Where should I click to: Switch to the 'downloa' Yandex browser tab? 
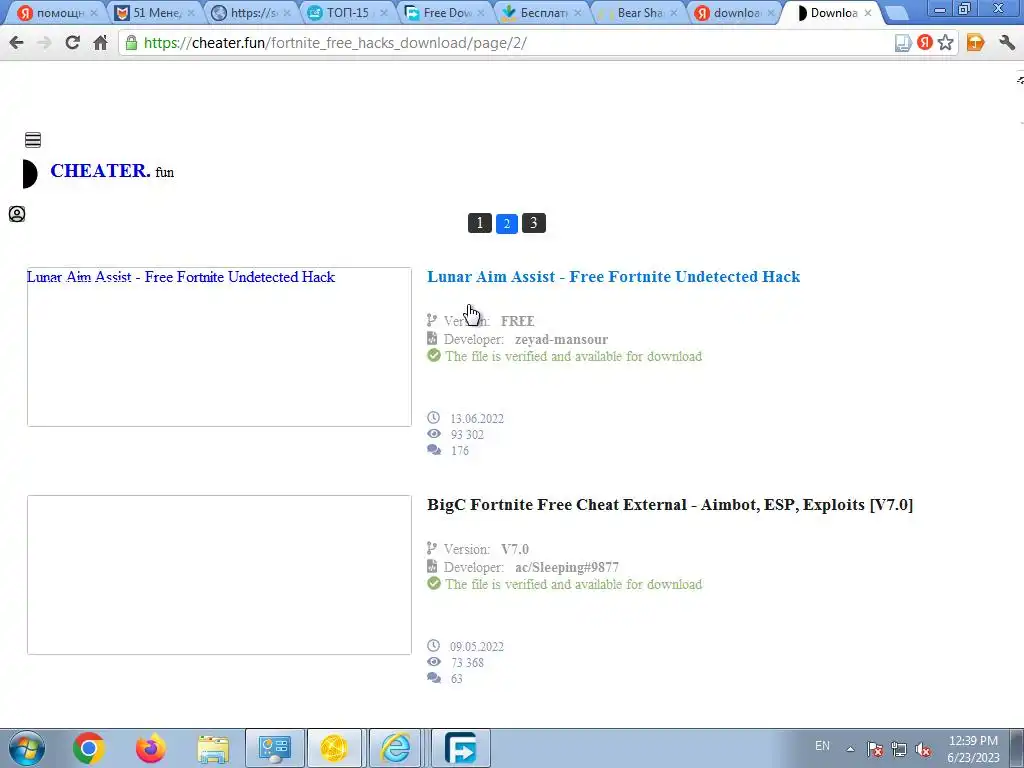(736, 12)
